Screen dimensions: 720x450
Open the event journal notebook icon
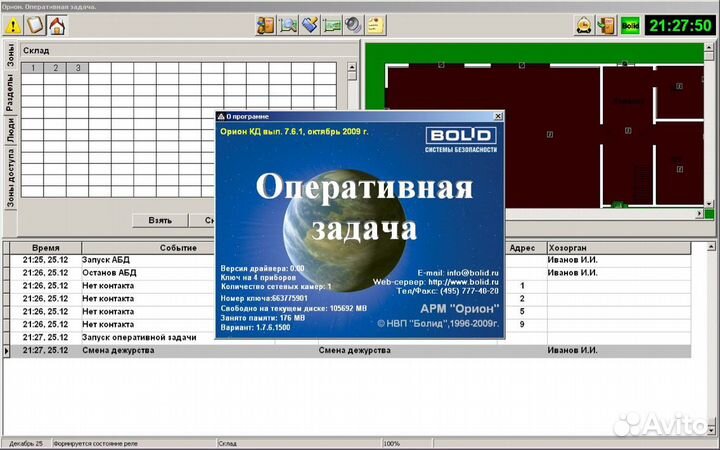(x=35, y=25)
